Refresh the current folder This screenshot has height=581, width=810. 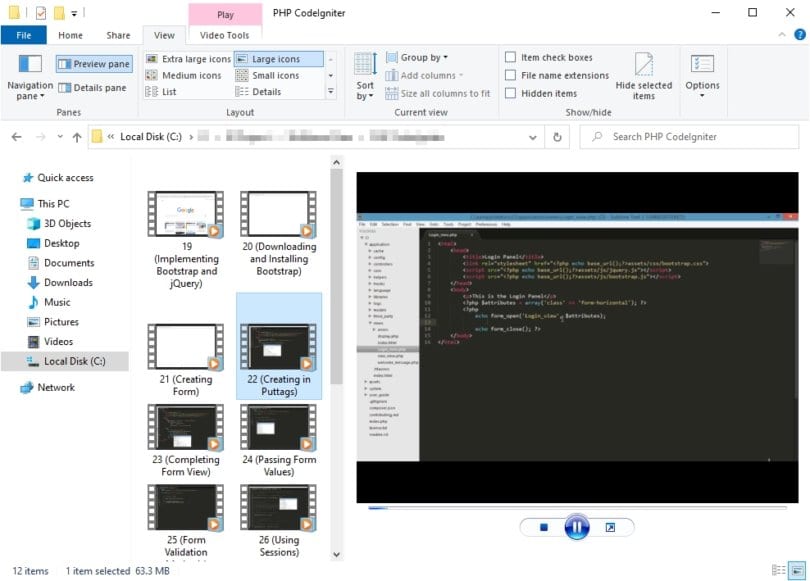tap(558, 137)
